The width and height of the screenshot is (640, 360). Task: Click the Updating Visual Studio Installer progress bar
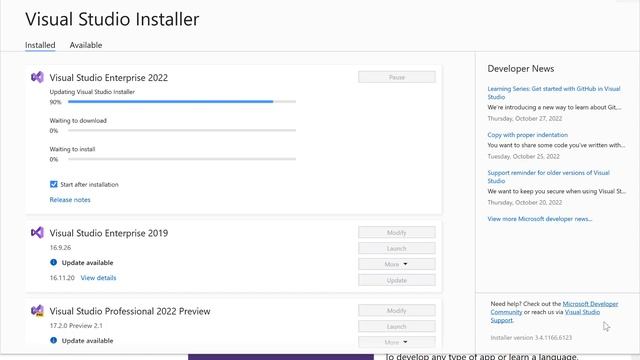(182, 102)
